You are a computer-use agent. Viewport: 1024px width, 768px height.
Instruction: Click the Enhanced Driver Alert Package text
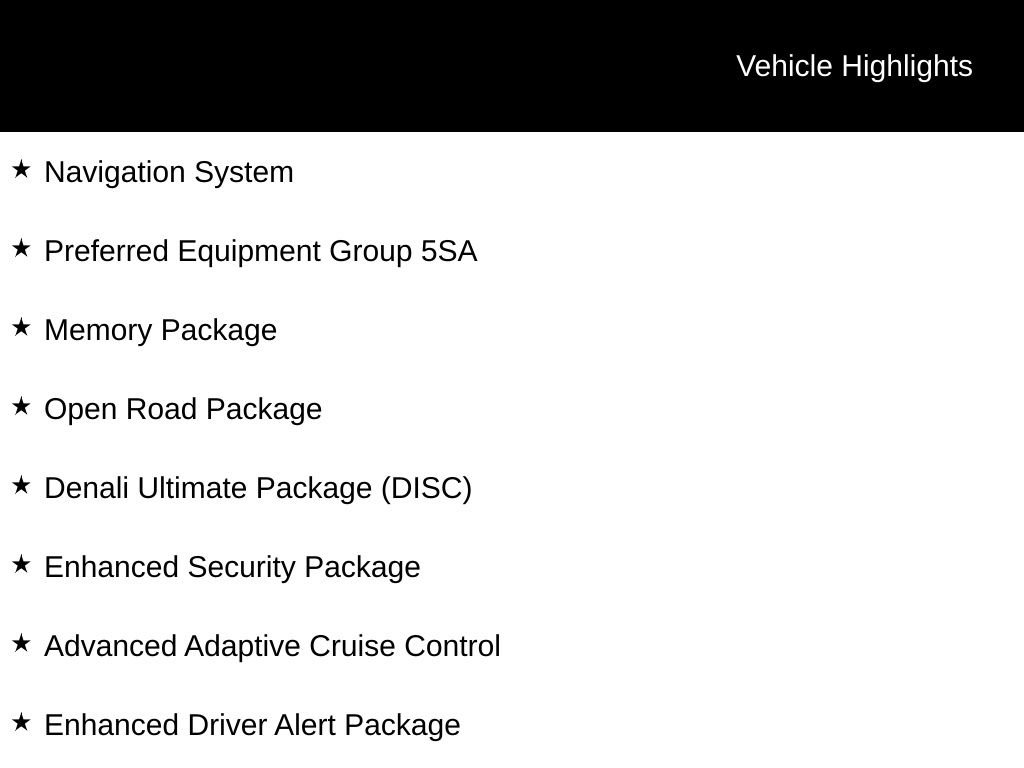[x=252, y=726]
